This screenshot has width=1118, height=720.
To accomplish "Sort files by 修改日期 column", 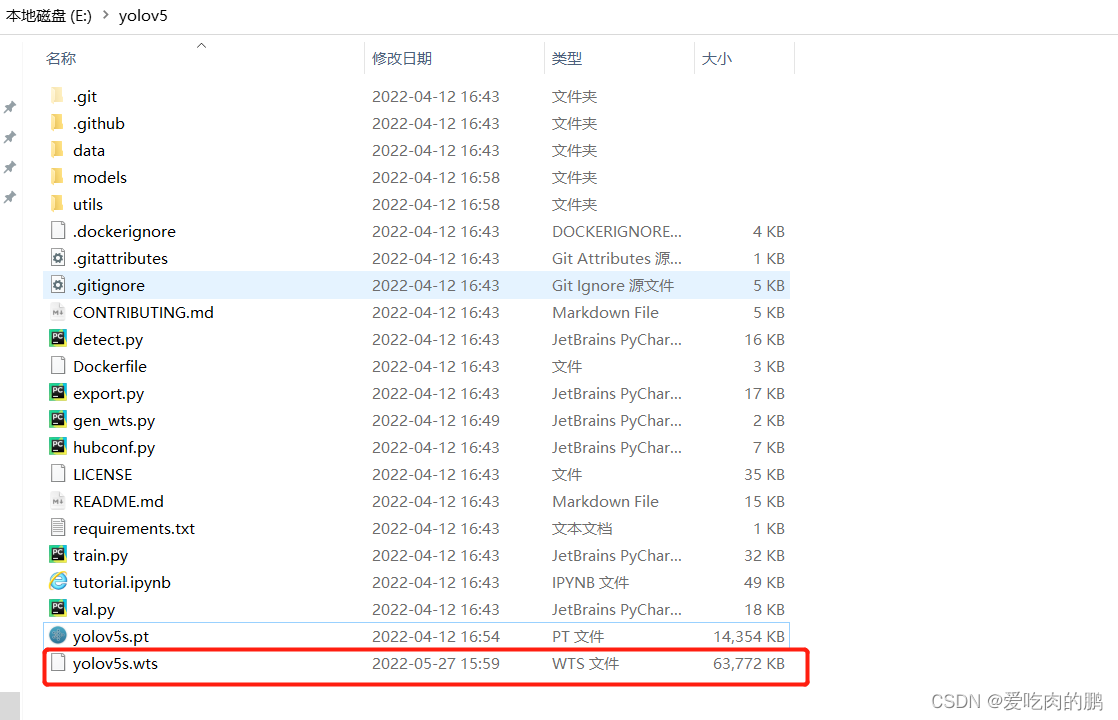I will [x=400, y=58].
